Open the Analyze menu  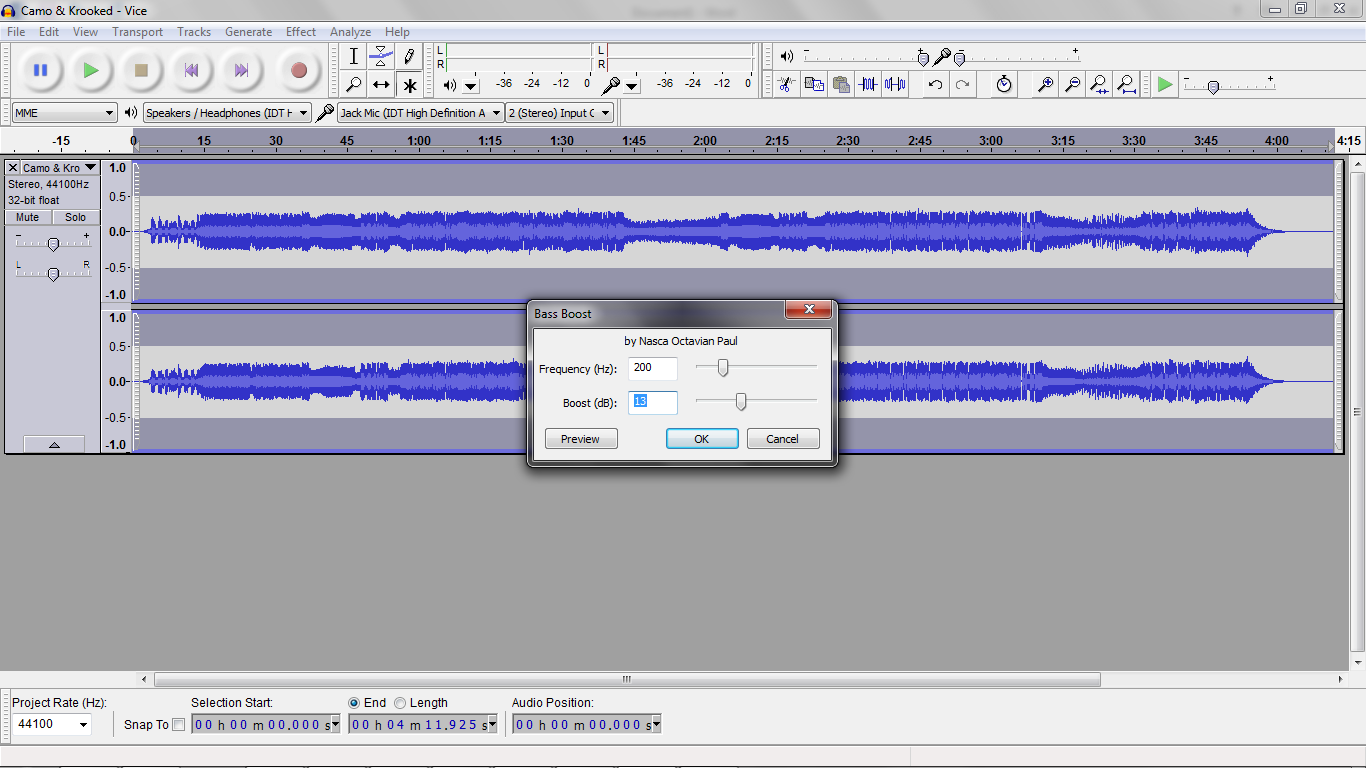(350, 32)
